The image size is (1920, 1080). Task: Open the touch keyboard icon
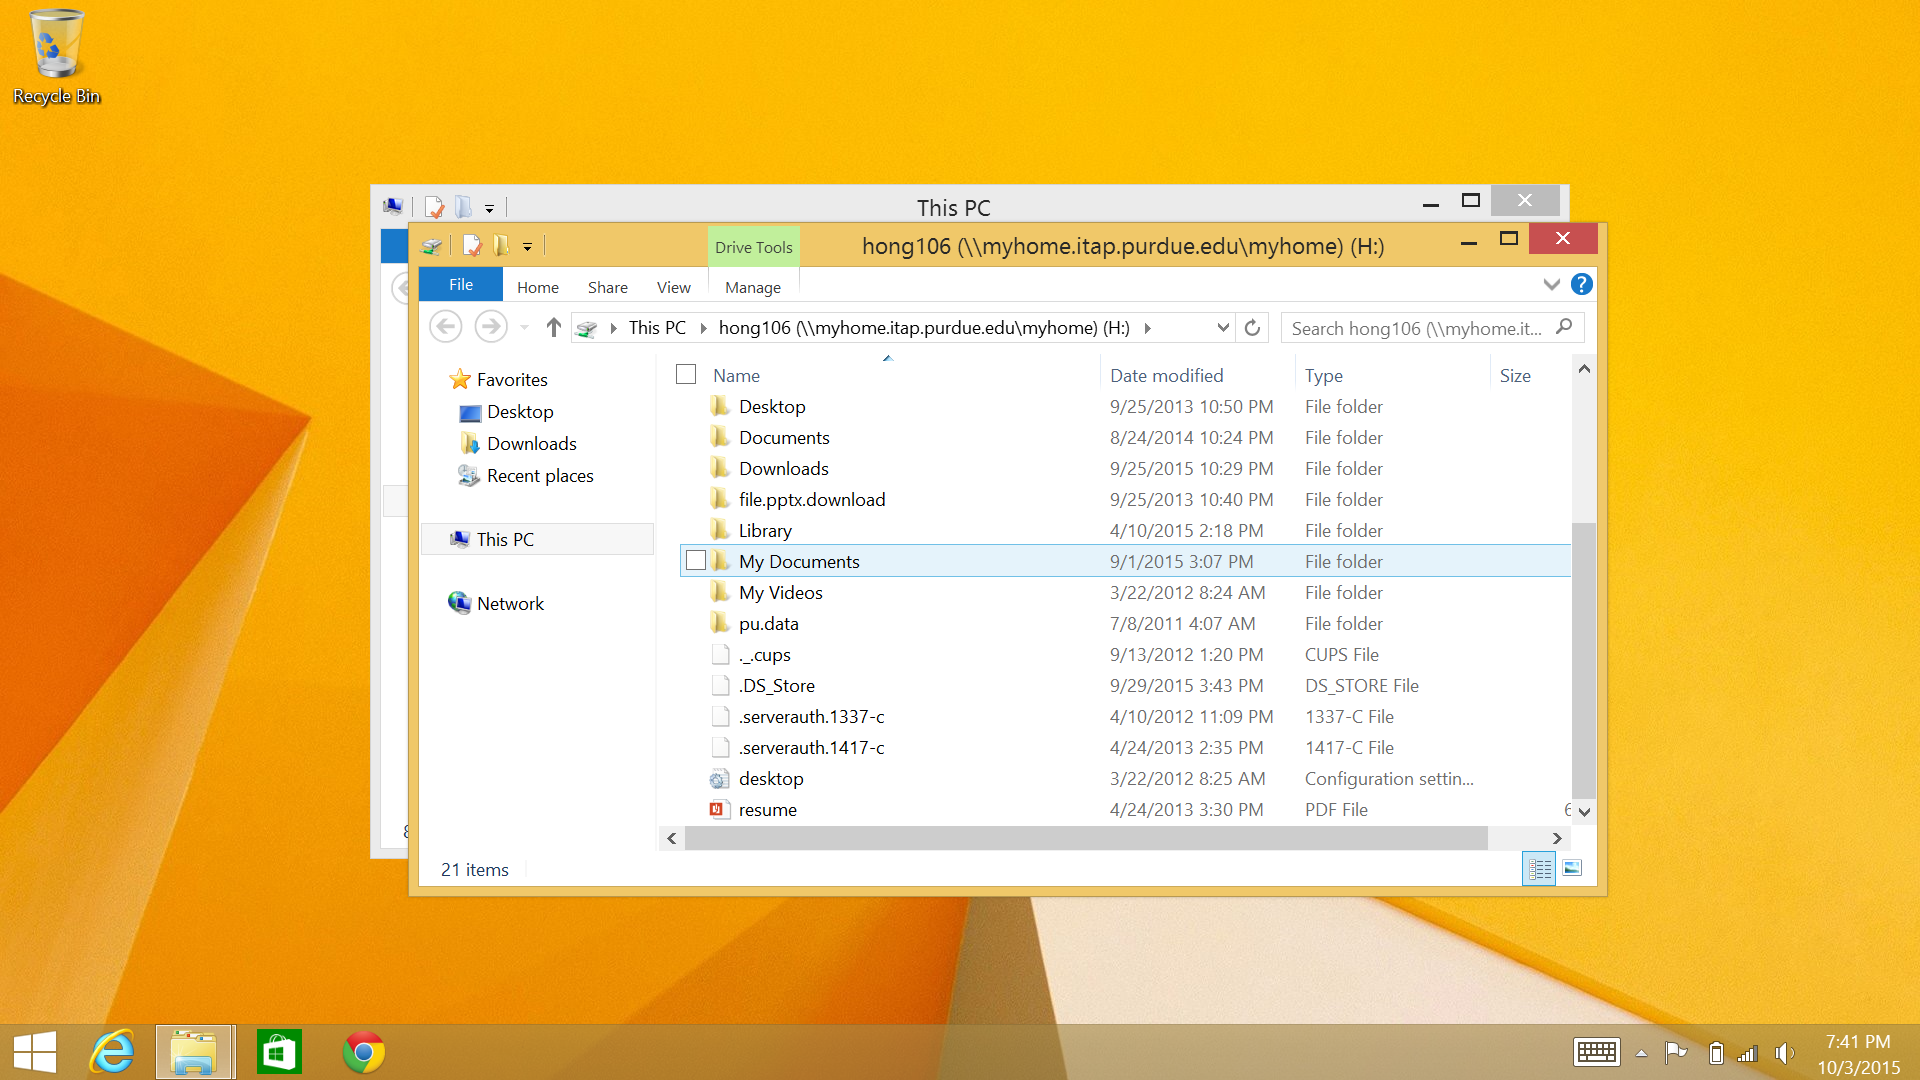1596,1052
